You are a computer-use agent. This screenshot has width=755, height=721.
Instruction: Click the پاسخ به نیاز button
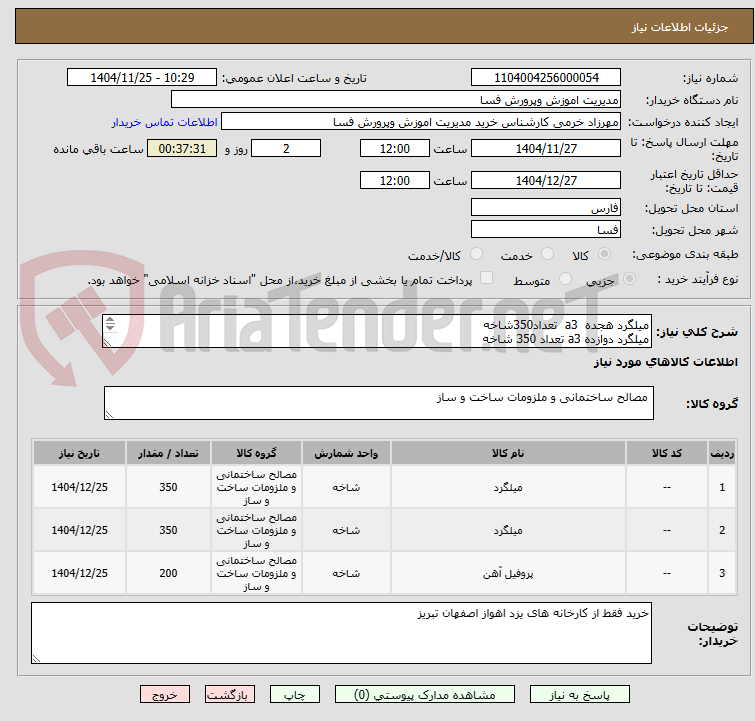pos(579,695)
